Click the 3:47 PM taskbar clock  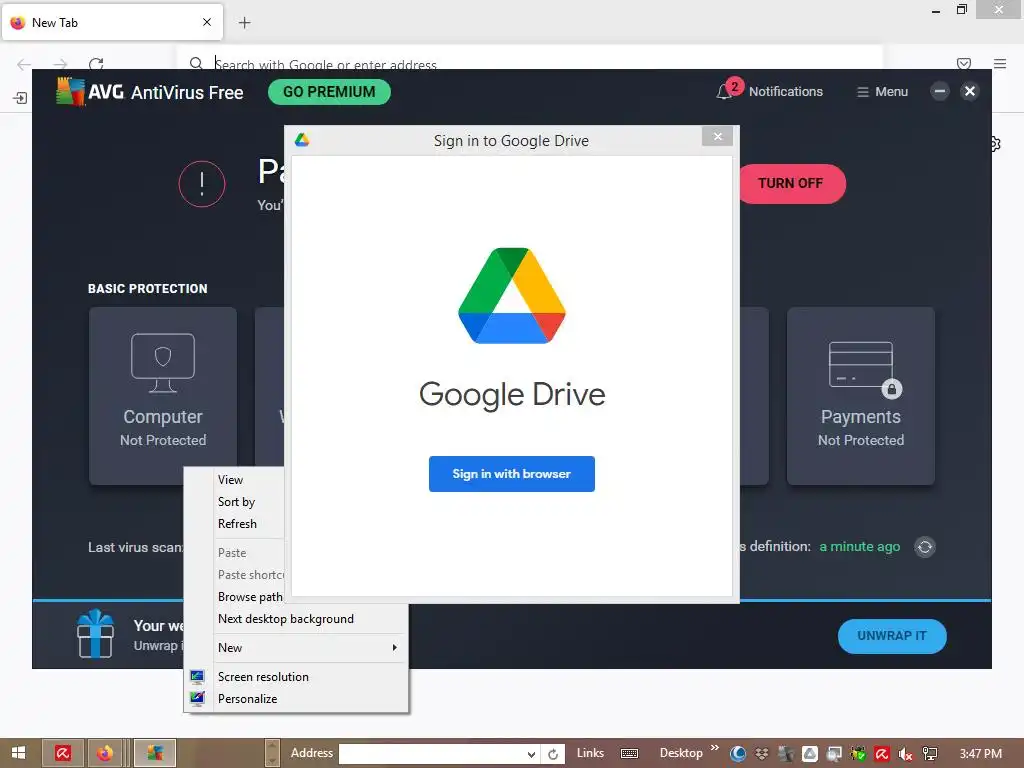(x=981, y=754)
